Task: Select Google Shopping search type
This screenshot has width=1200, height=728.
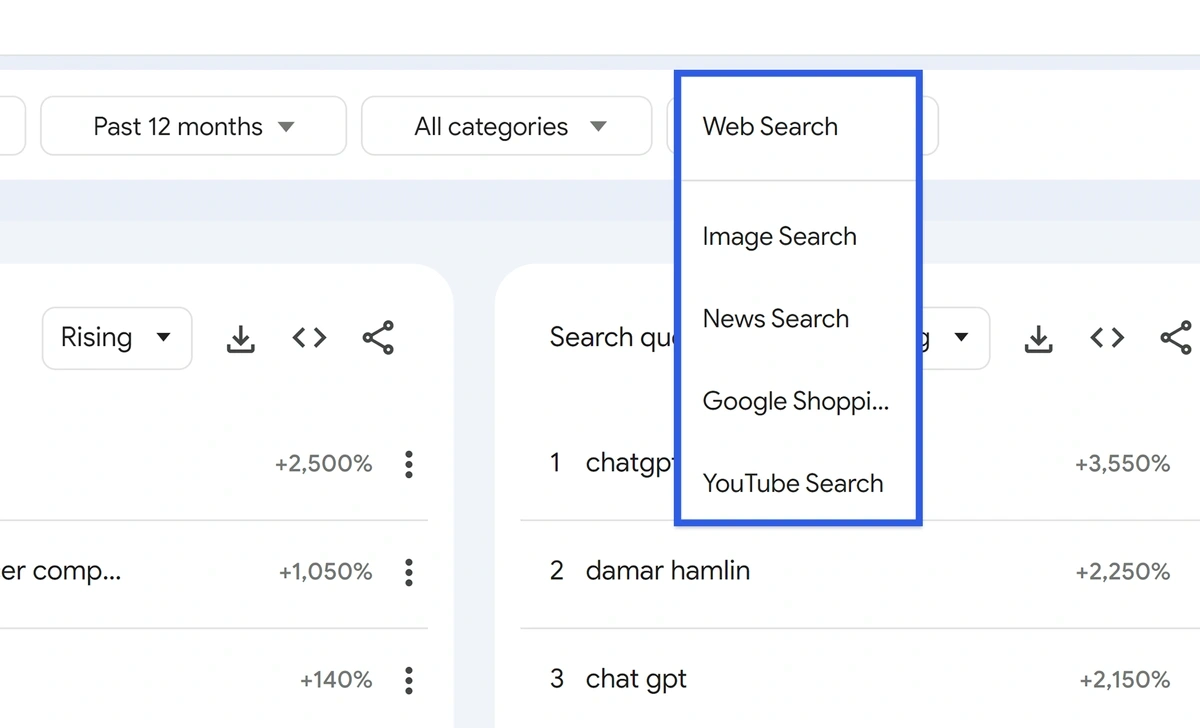Action: point(797,401)
